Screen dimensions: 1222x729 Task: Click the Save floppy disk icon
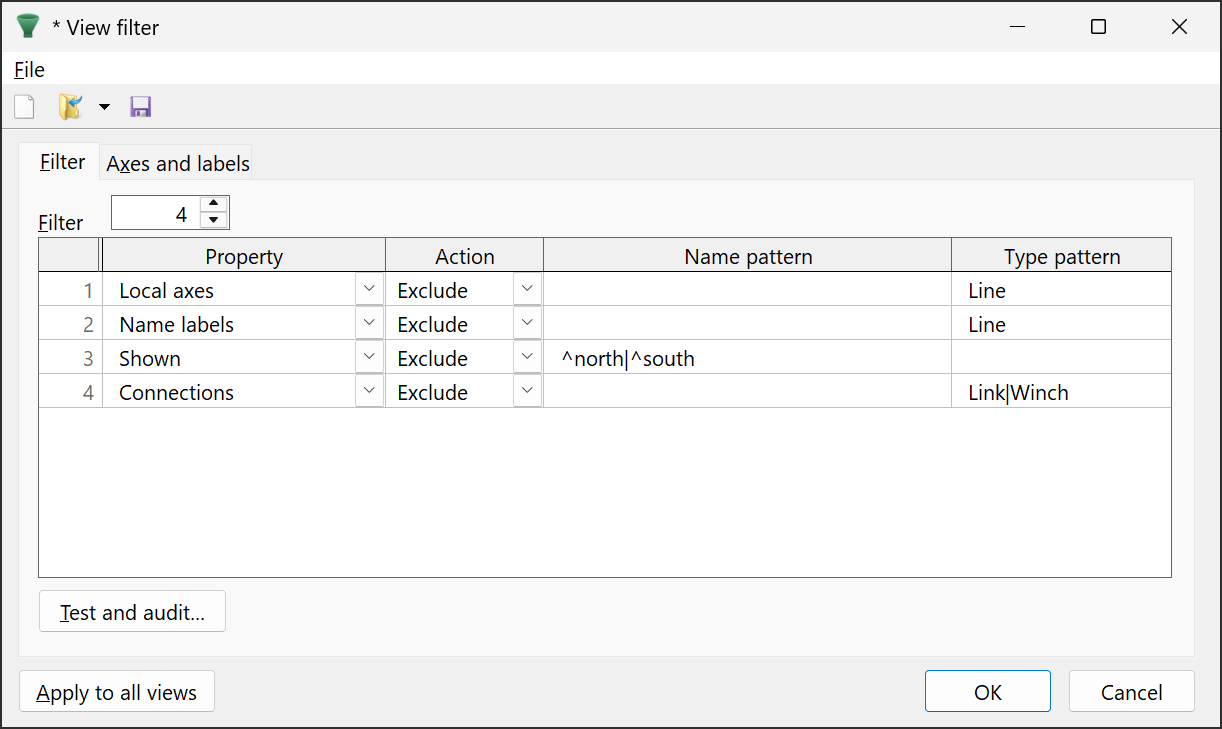pyautogui.click(x=141, y=107)
